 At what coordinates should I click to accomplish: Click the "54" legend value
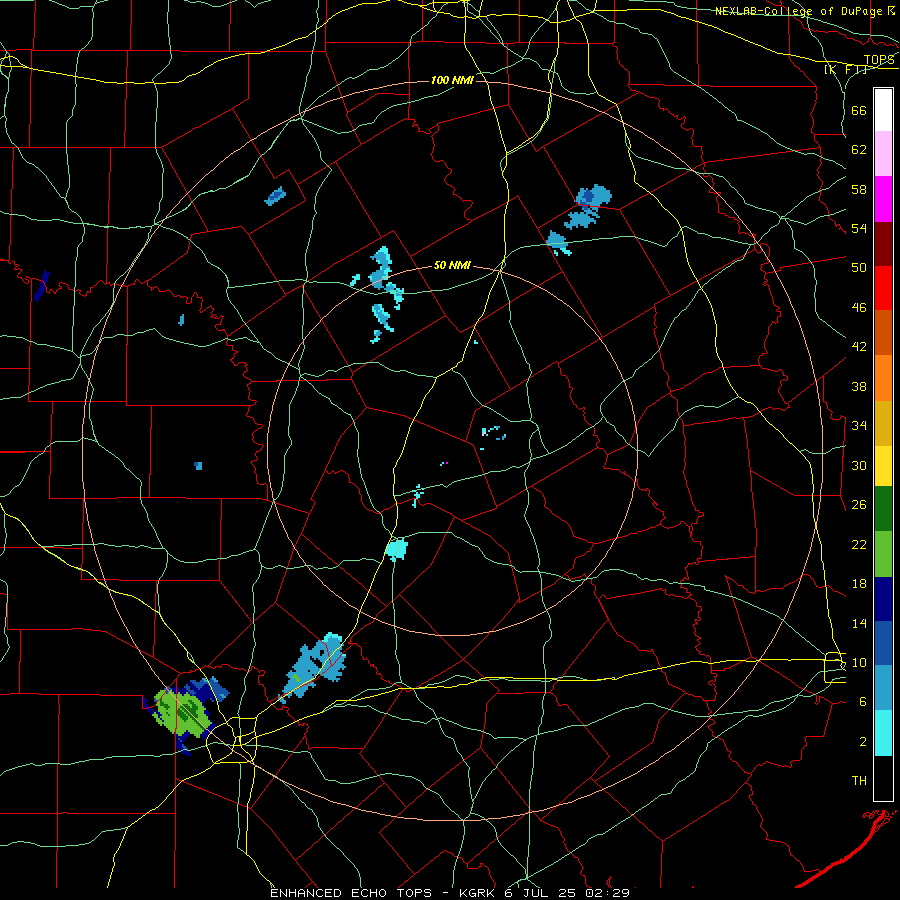(x=859, y=228)
